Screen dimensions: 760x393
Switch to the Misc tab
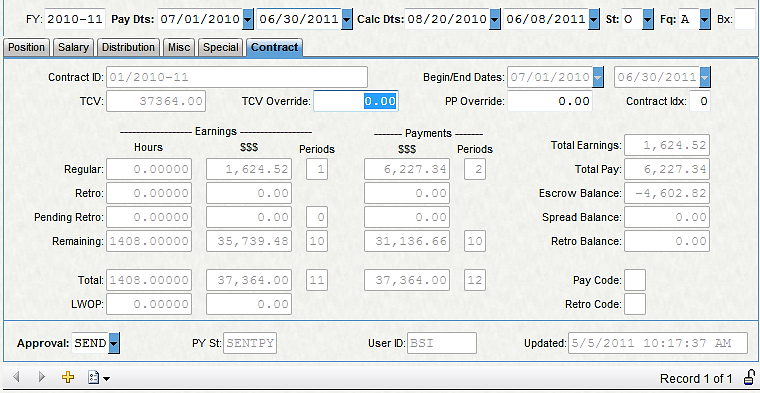pos(179,47)
